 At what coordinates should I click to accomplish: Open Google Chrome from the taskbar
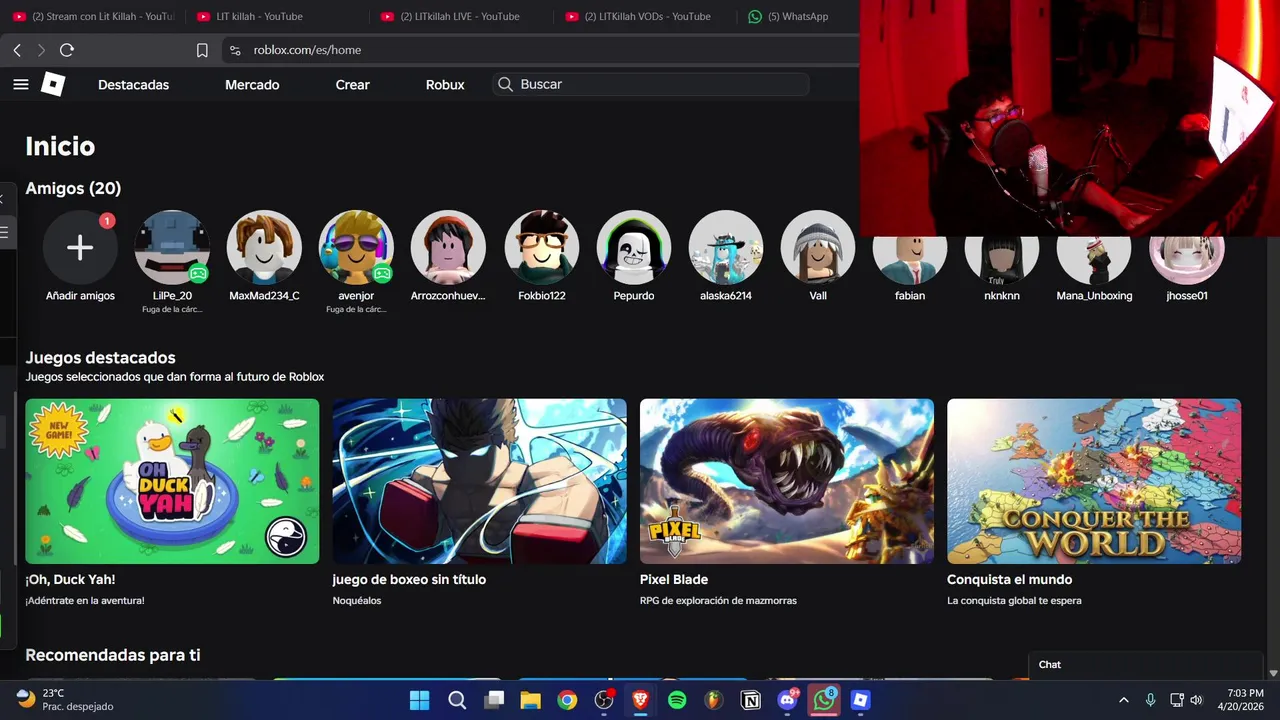click(567, 700)
